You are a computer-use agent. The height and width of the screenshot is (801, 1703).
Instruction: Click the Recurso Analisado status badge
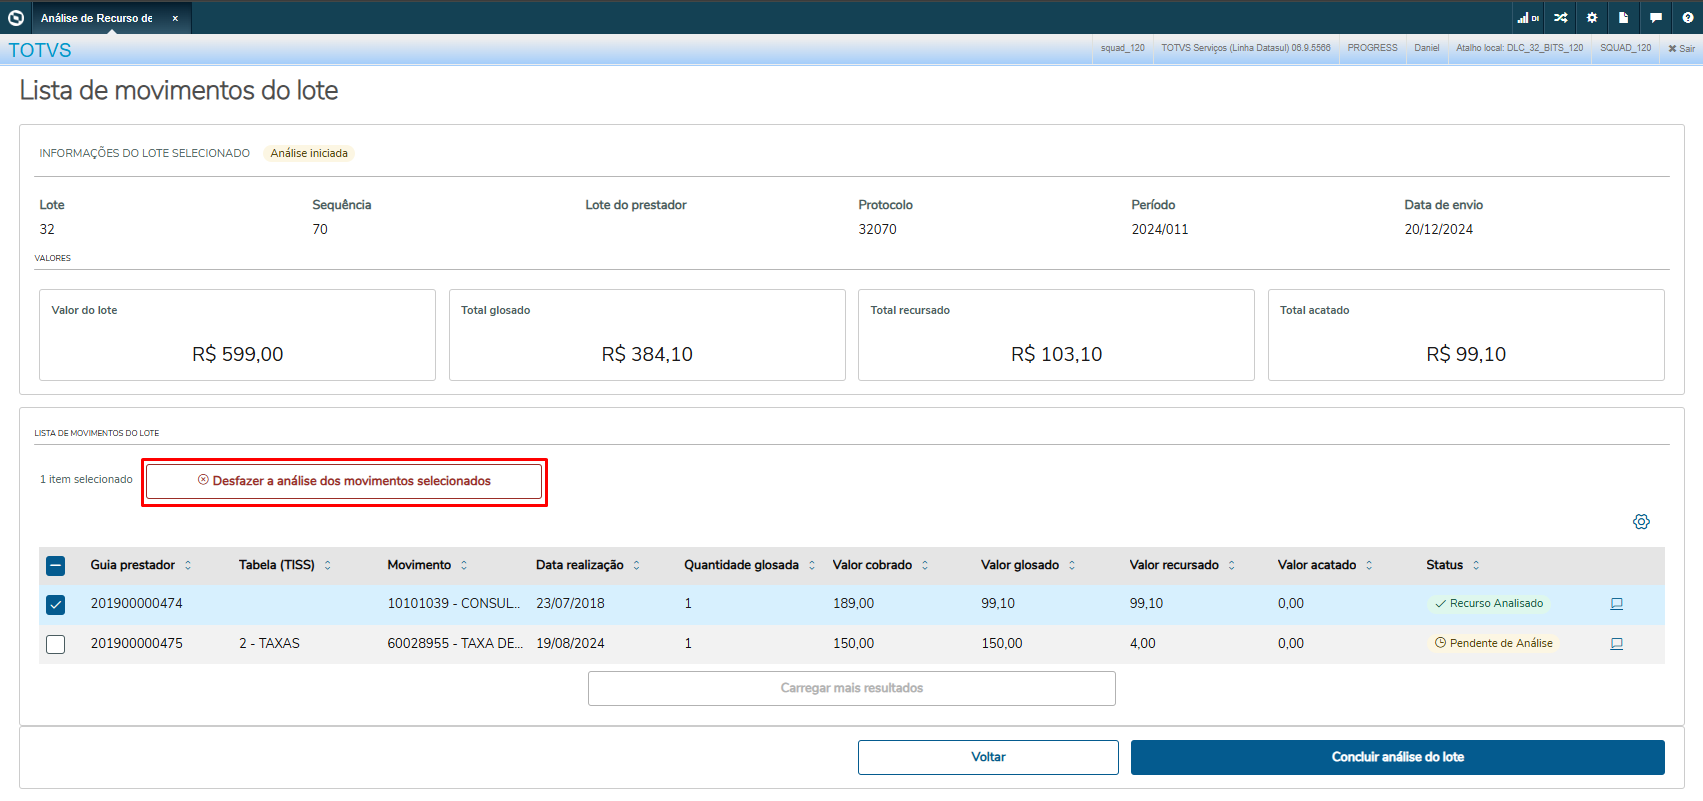[x=1489, y=604]
